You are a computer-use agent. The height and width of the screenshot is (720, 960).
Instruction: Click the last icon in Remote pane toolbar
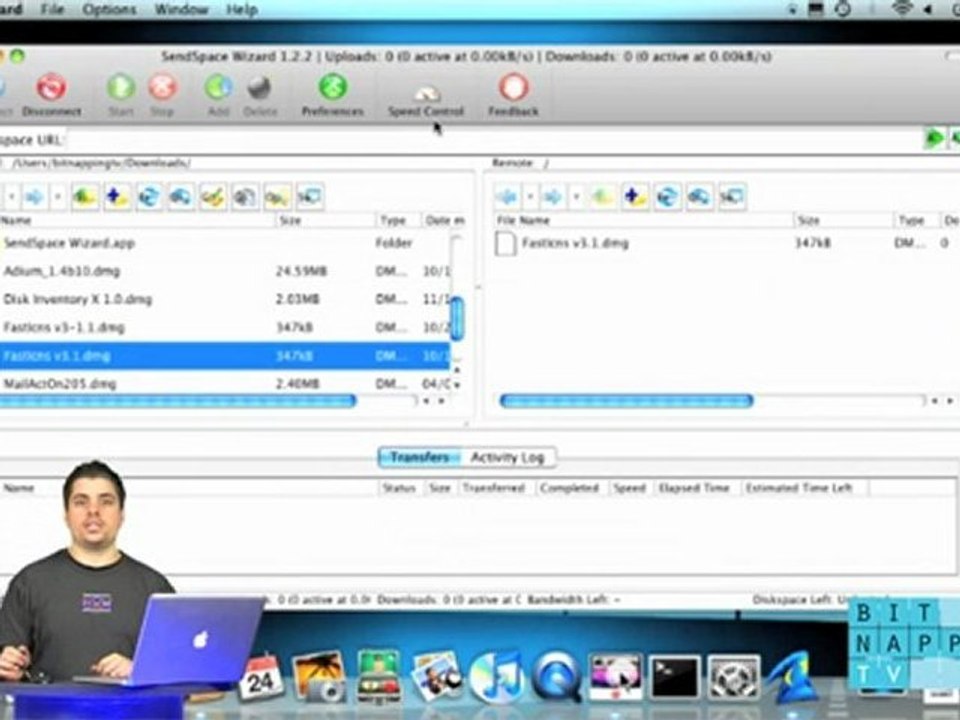732,197
